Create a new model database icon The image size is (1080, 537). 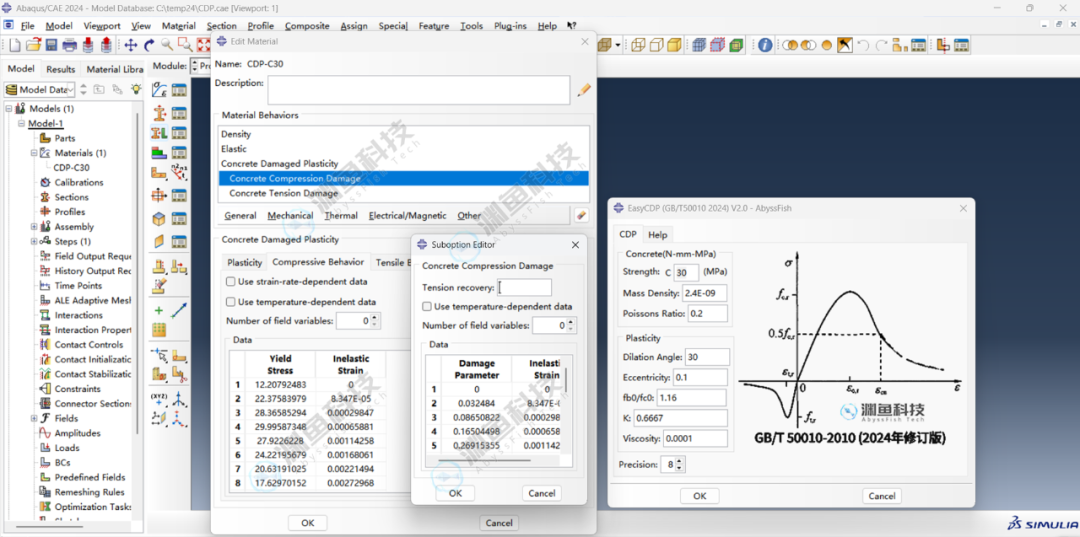(15, 45)
